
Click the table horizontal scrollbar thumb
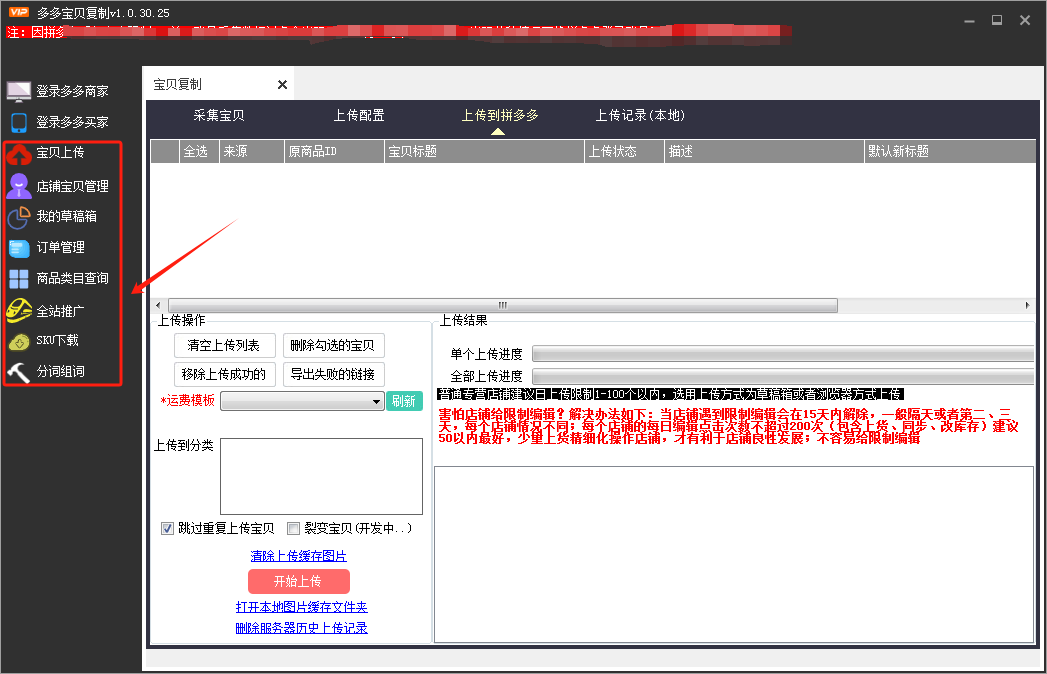pos(503,305)
